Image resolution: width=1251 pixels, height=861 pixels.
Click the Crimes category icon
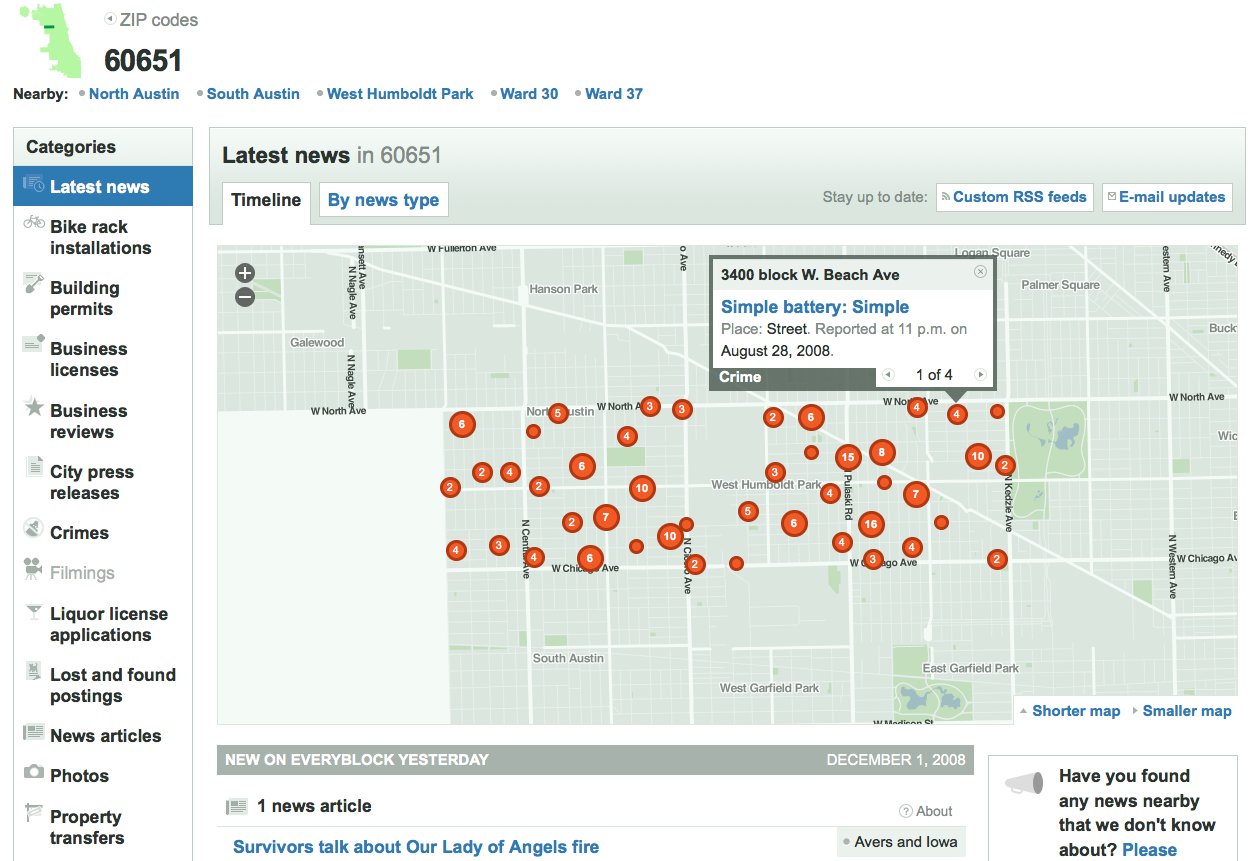click(x=34, y=528)
